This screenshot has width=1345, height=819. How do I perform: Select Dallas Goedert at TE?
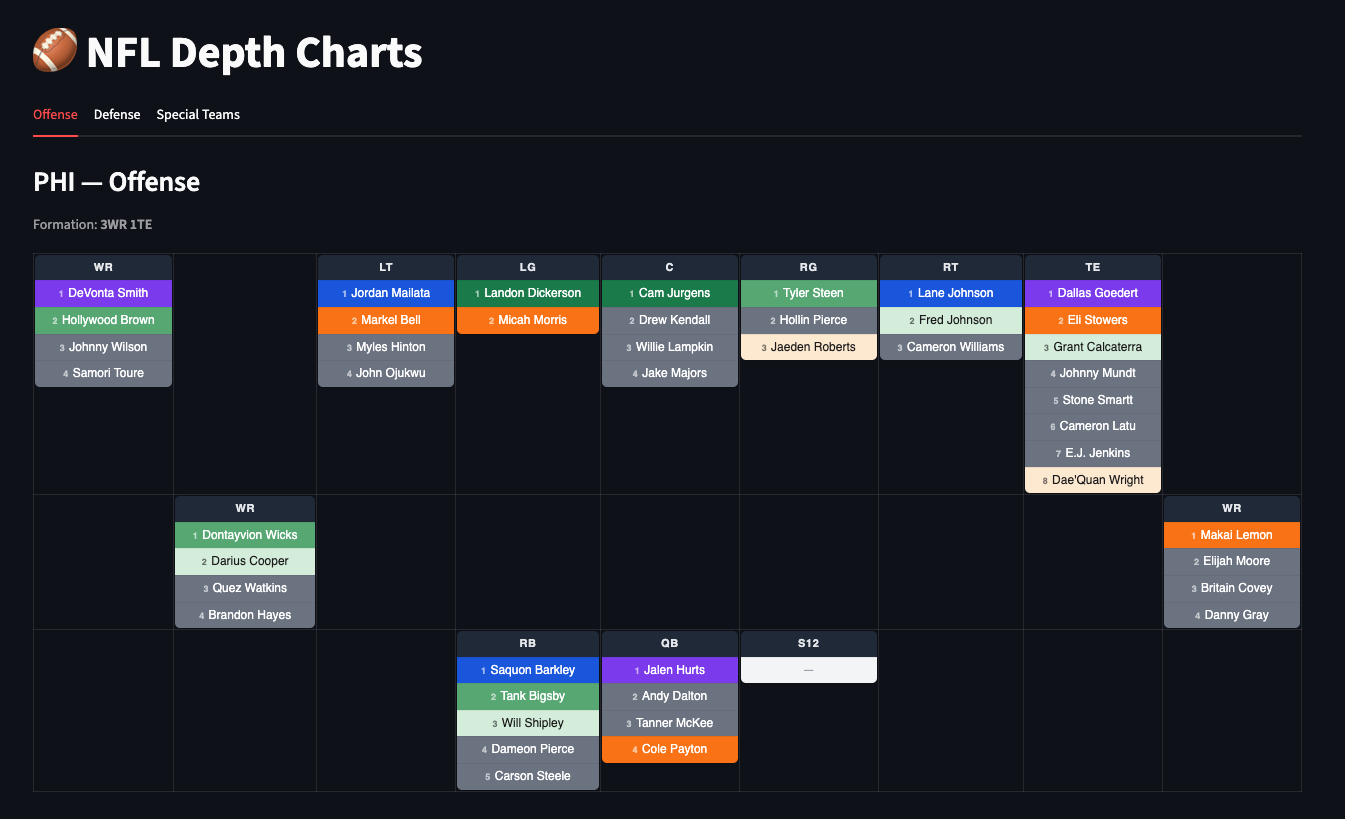pos(1093,293)
